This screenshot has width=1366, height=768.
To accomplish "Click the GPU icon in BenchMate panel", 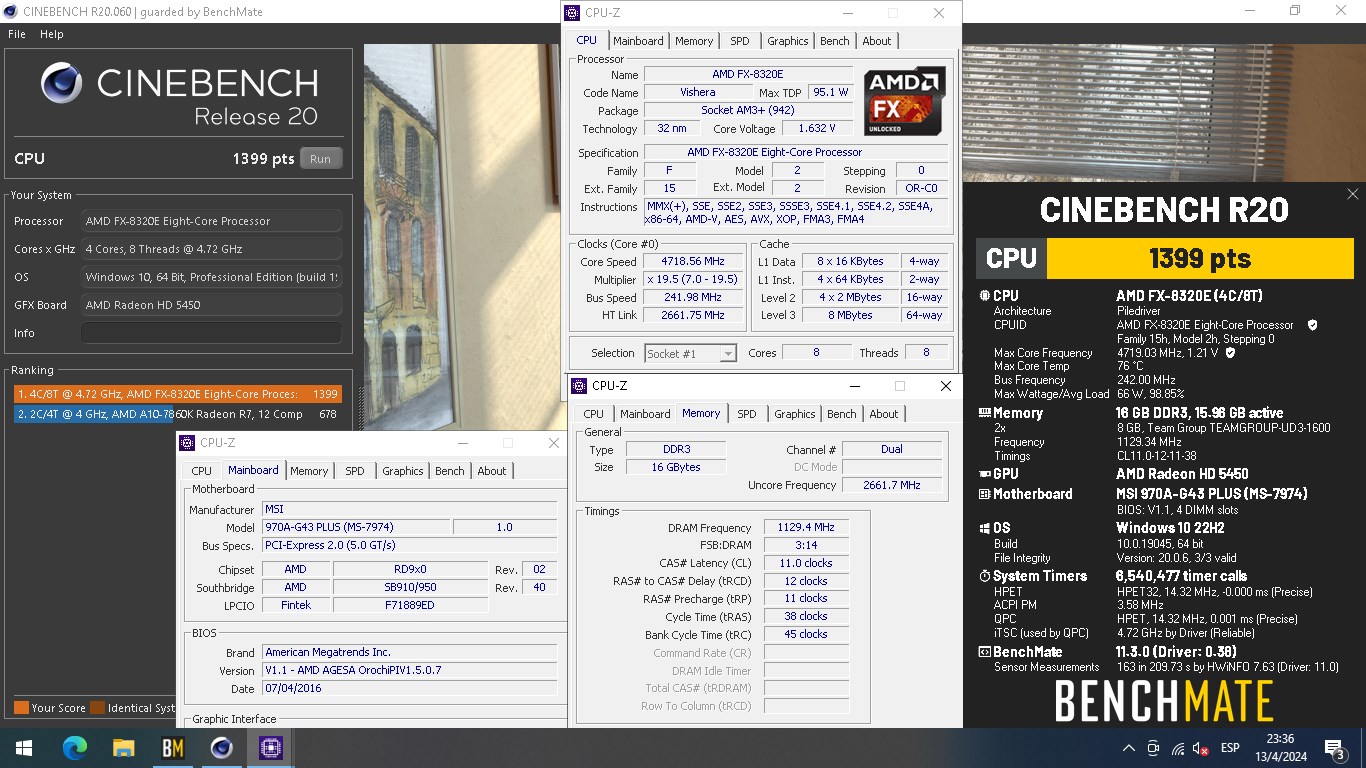I will (984, 474).
